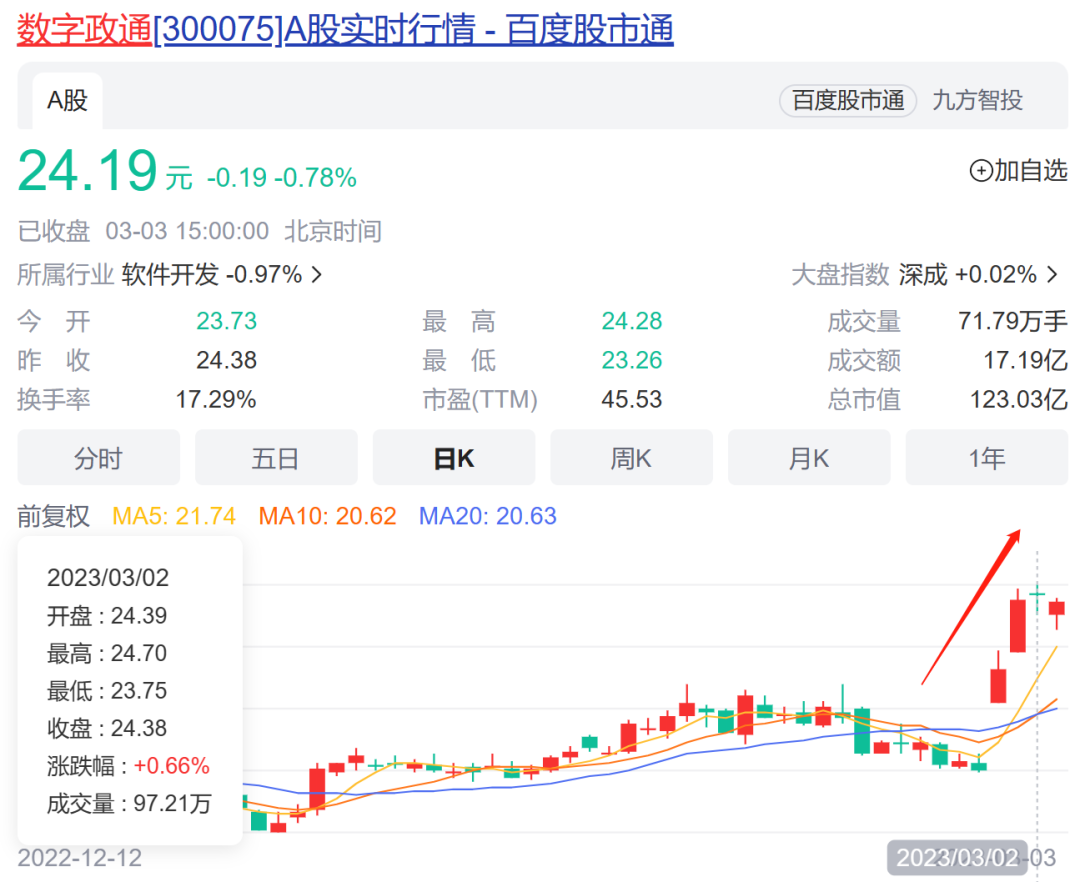Screen dimensions: 1080x882
Task: Switch chart to the 分时 tab
Action: [98, 458]
